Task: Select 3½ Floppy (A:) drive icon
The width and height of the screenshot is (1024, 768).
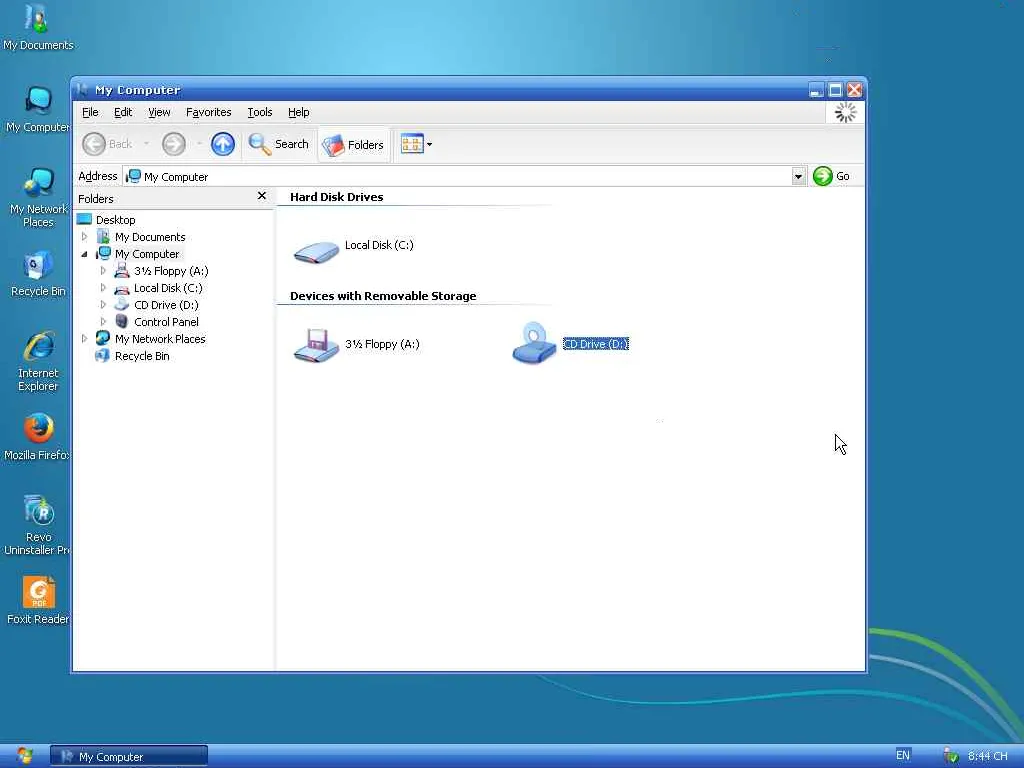Action: pyautogui.click(x=316, y=345)
